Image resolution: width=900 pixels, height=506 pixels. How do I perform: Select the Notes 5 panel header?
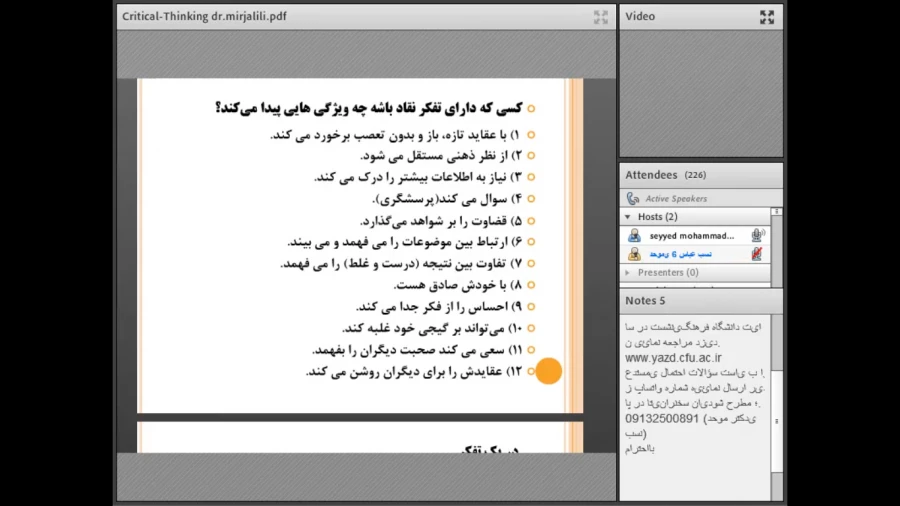tap(646, 300)
